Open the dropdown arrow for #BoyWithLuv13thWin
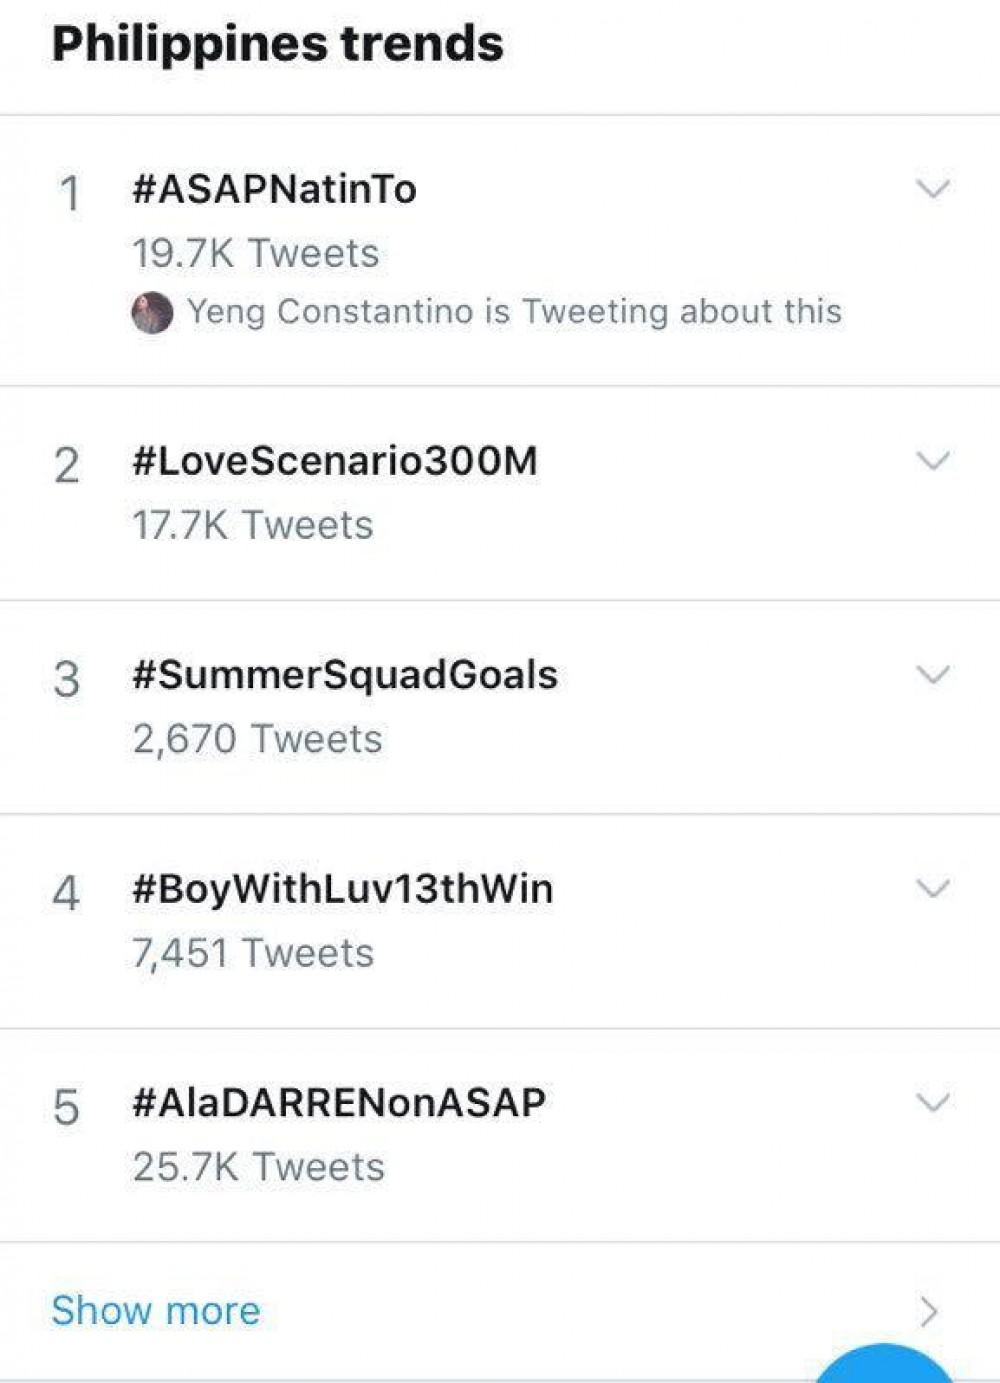 coord(932,889)
